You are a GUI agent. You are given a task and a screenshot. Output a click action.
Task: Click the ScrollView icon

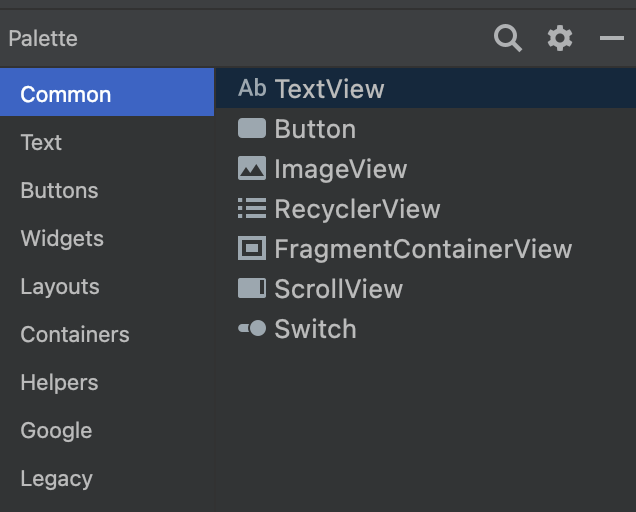(252, 288)
